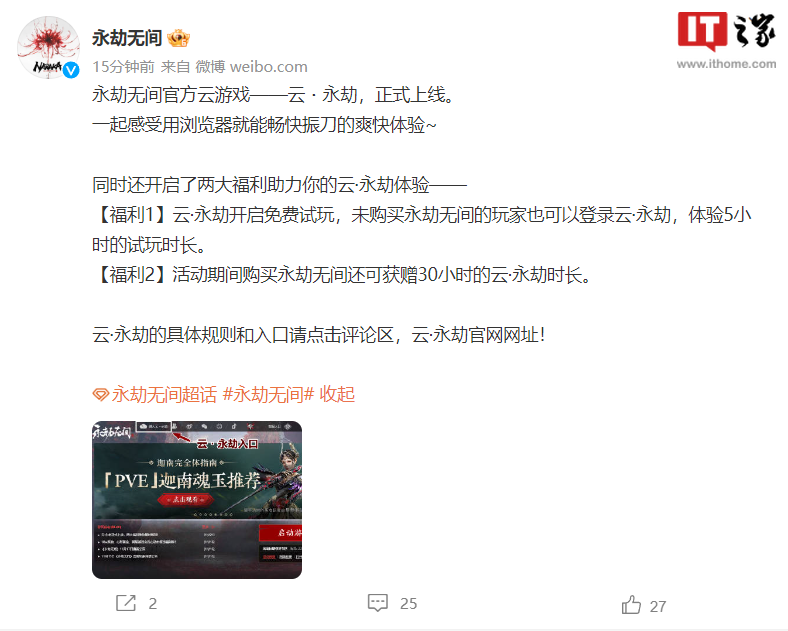
Task: Open the 15分钟前 timestamp link
Action: coord(123,67)
